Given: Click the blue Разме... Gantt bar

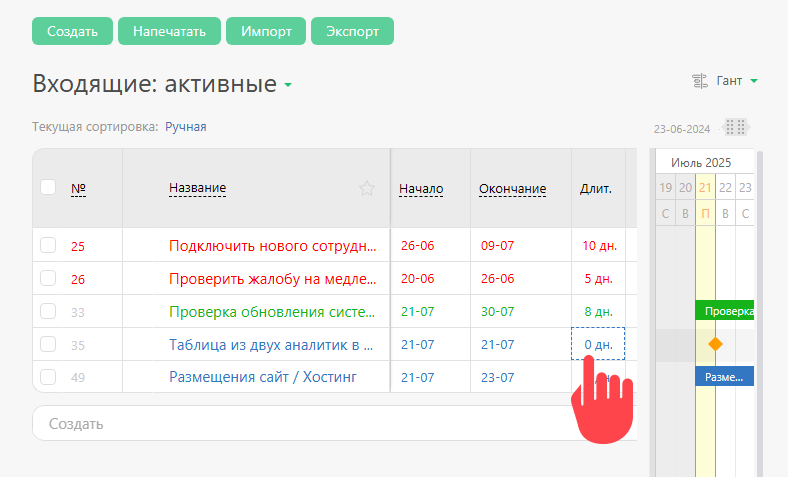Looking at the screenshot, I should tap(725, 376).
